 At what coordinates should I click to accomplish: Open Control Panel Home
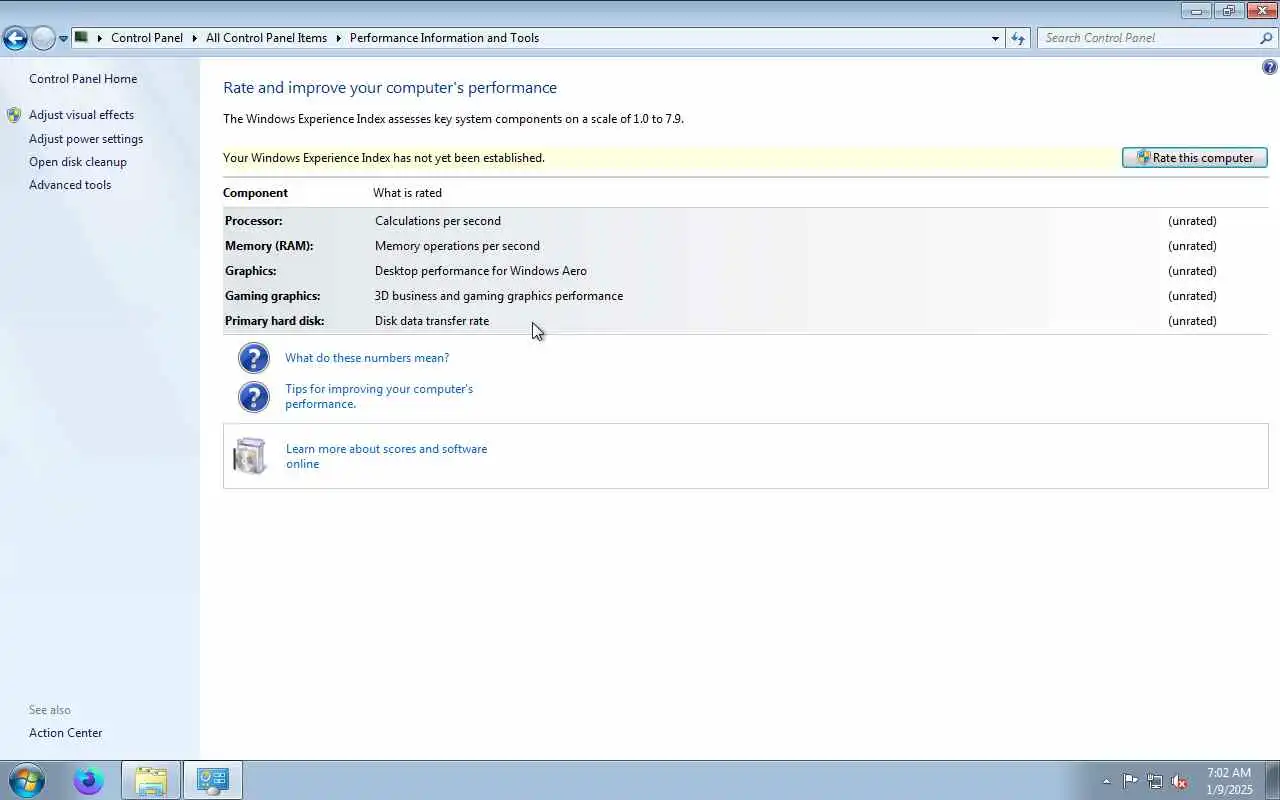(x=83, y=79)
